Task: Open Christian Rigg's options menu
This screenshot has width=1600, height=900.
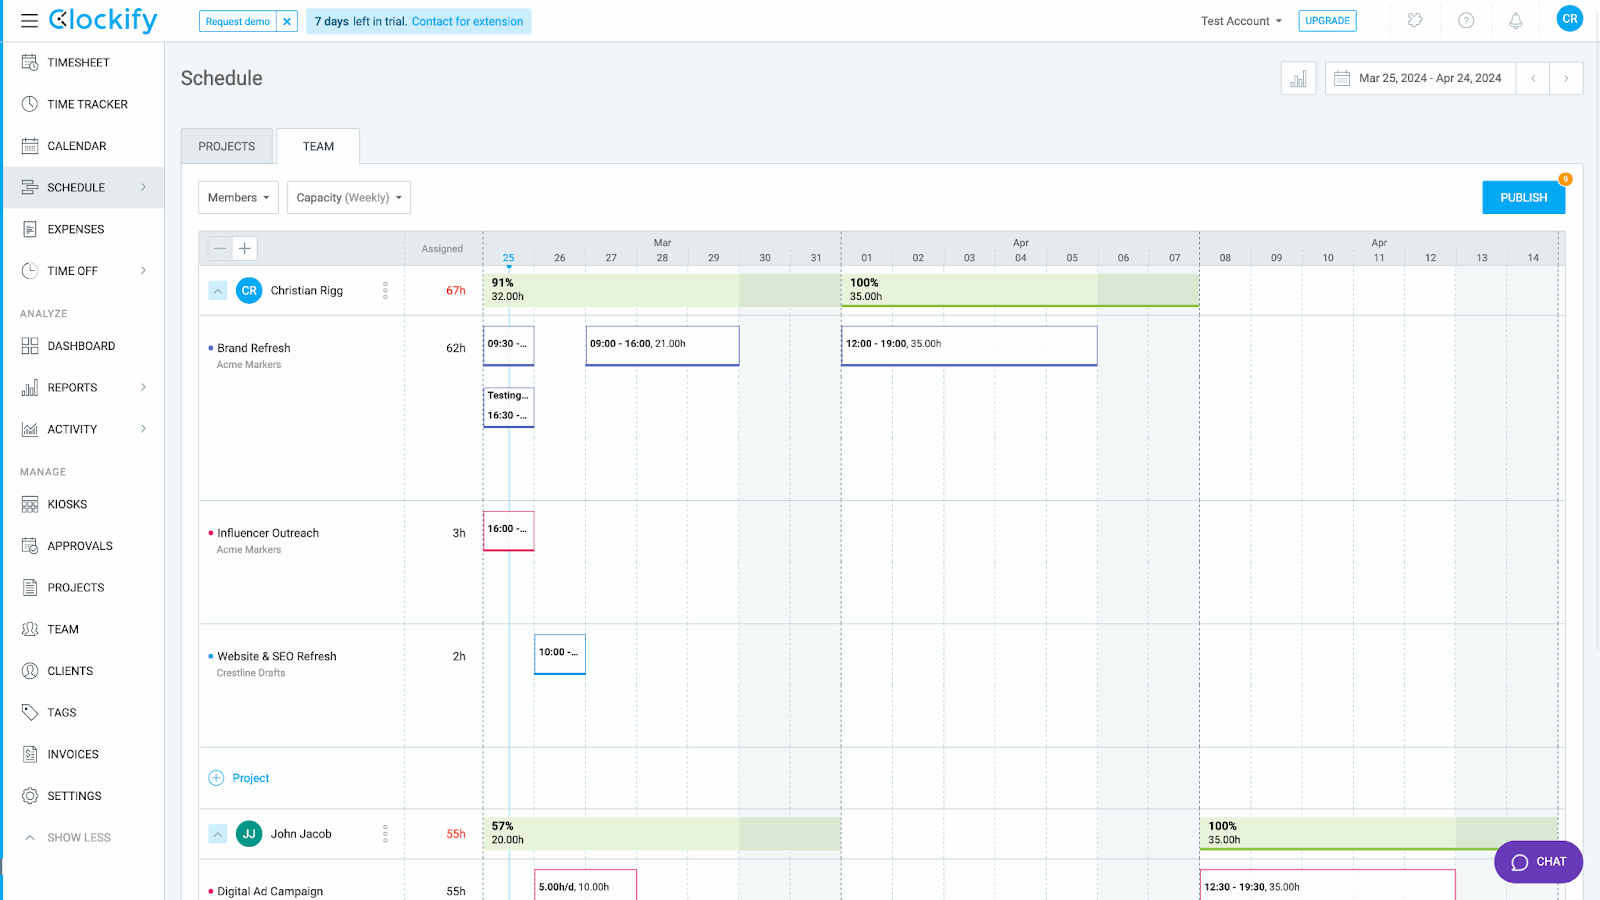Action: [385, 290]
